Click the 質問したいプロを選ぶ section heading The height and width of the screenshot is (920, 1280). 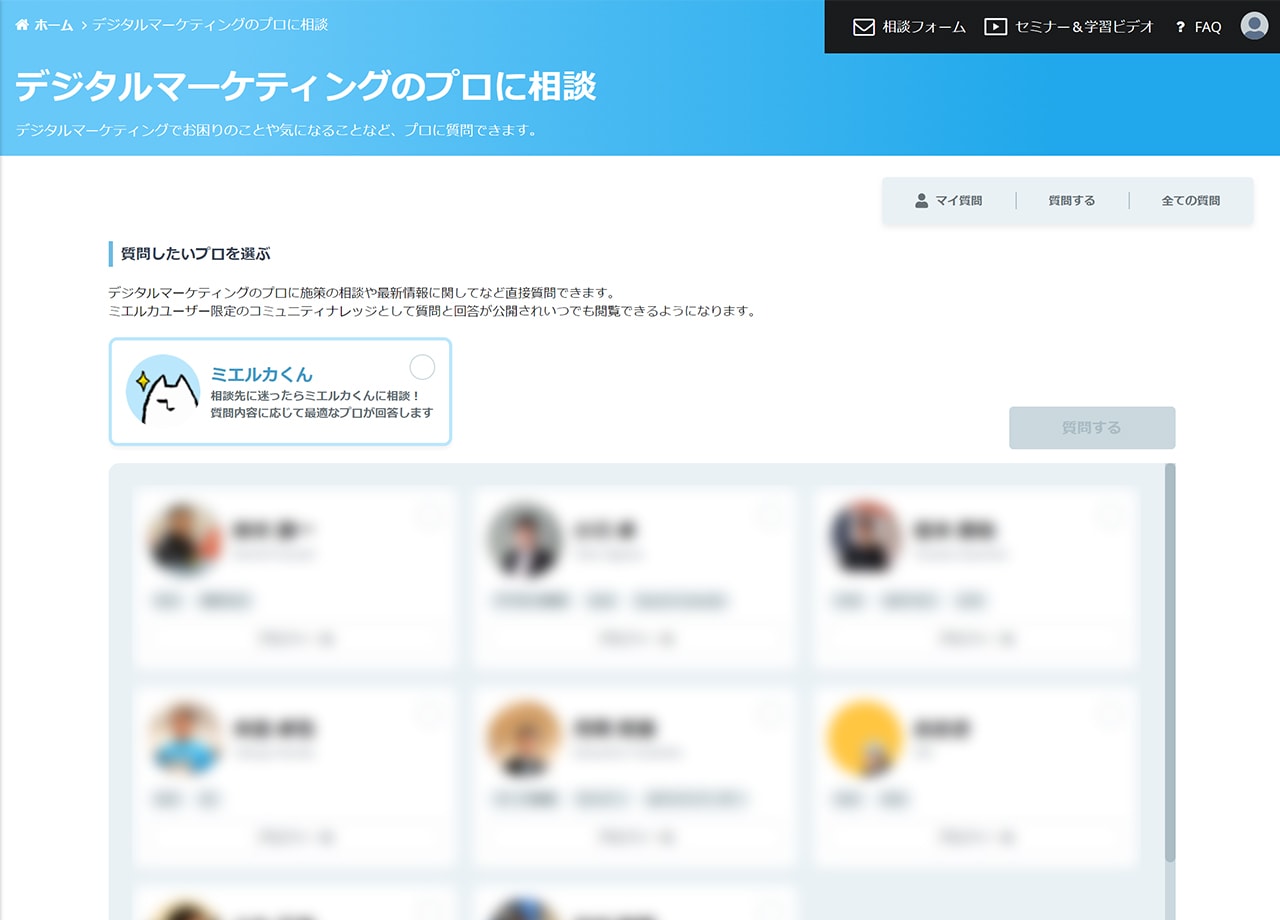pyautogui.click(x=196, y=254)
